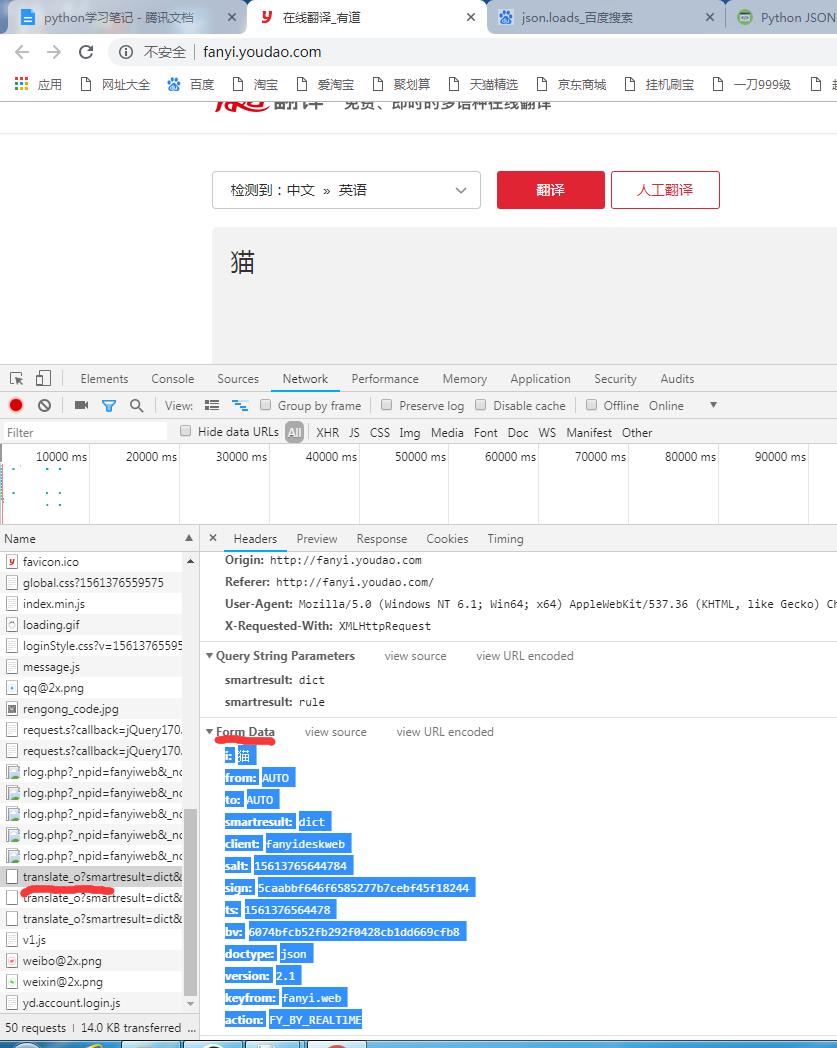
Task: Open the 京东商城 bookmark
Action: (572, 84)
